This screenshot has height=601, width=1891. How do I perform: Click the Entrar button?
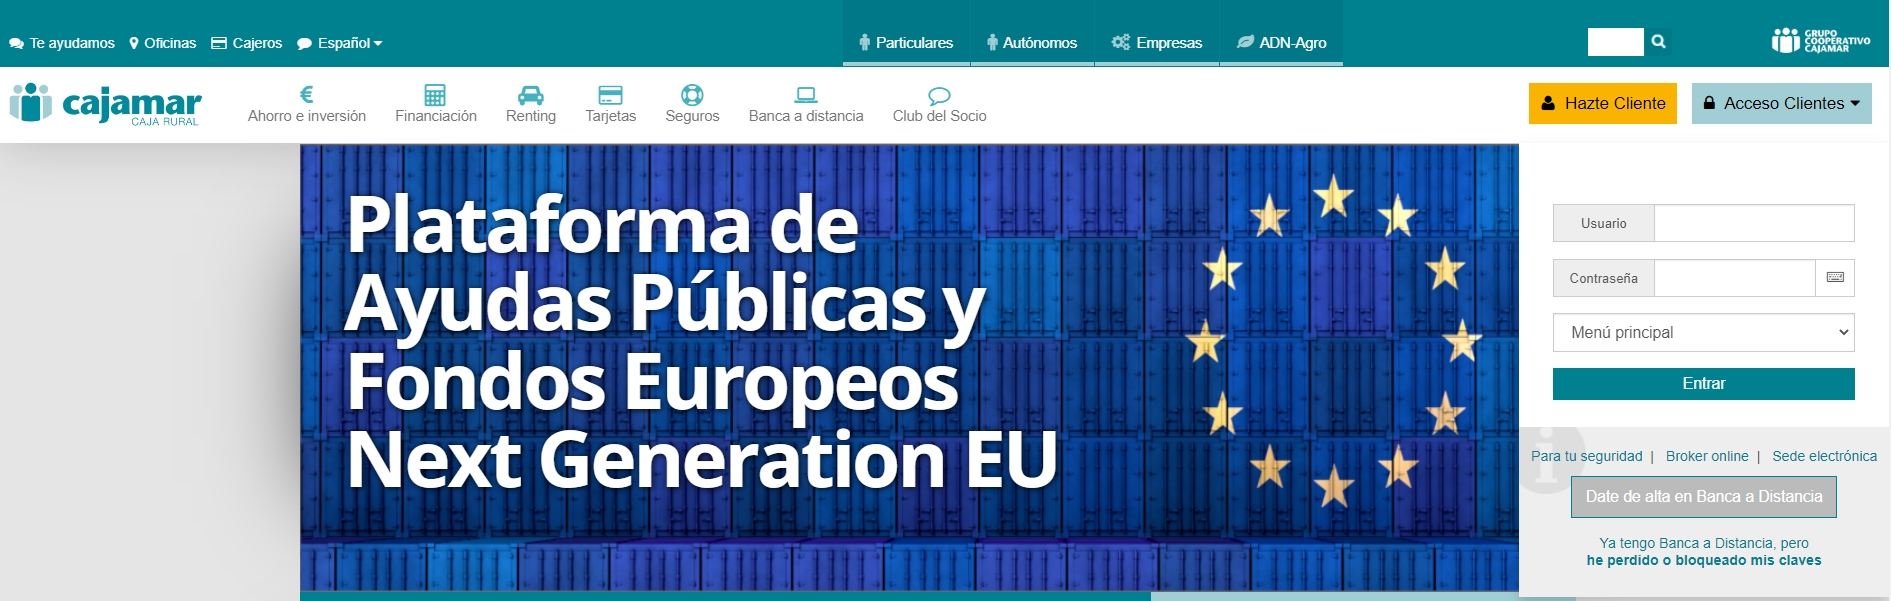1704,384
